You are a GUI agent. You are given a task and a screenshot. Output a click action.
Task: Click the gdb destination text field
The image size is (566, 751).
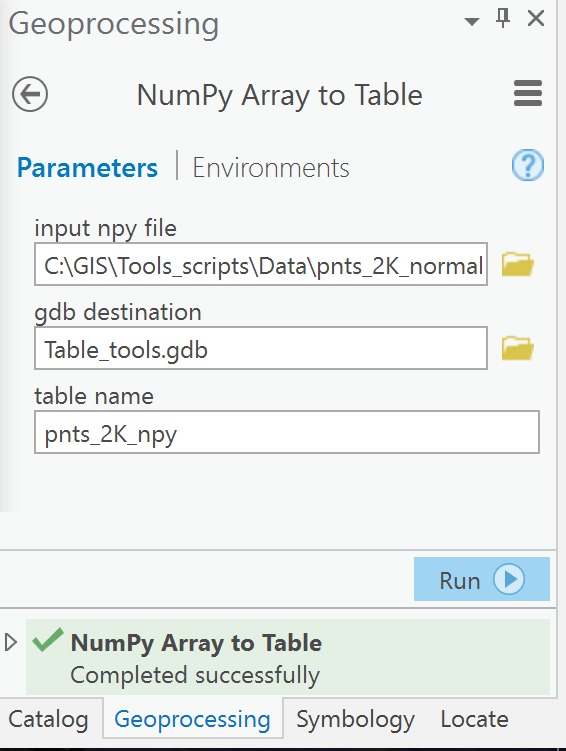[x=261, y=348]
